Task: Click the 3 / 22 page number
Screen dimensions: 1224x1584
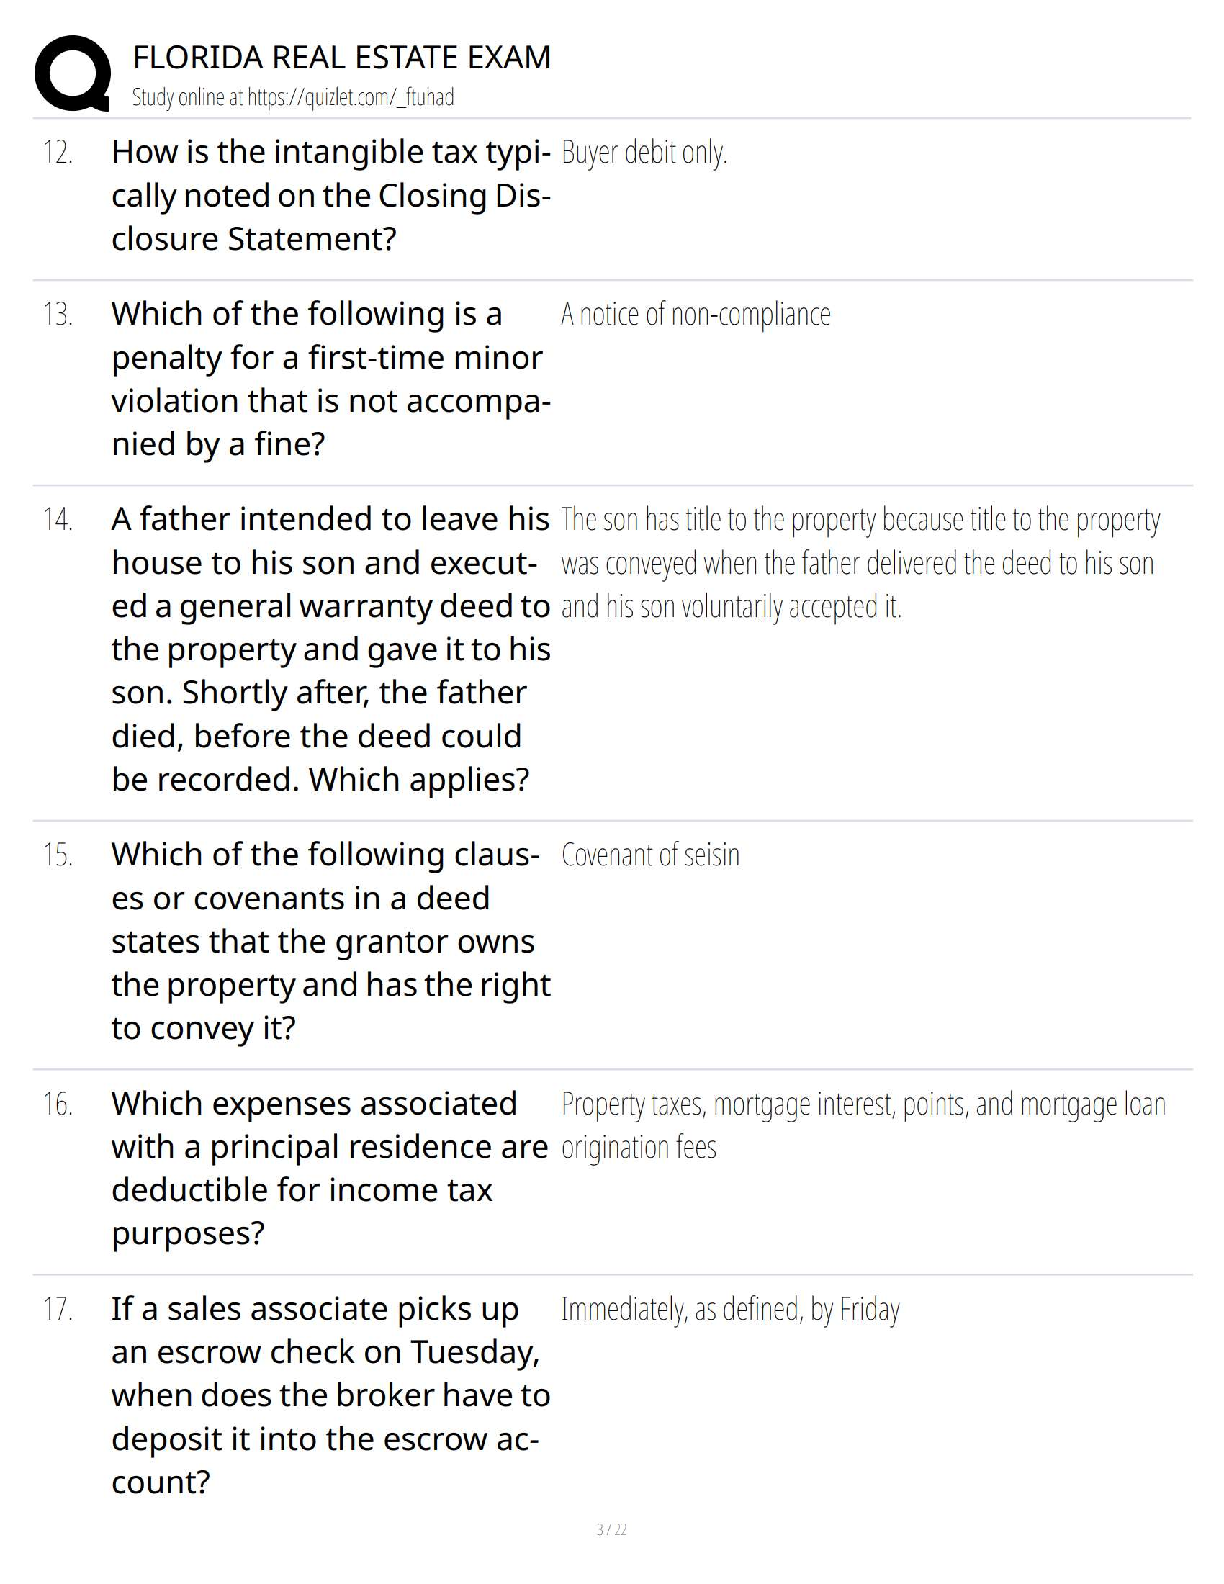Action: tap(611, 1529)
